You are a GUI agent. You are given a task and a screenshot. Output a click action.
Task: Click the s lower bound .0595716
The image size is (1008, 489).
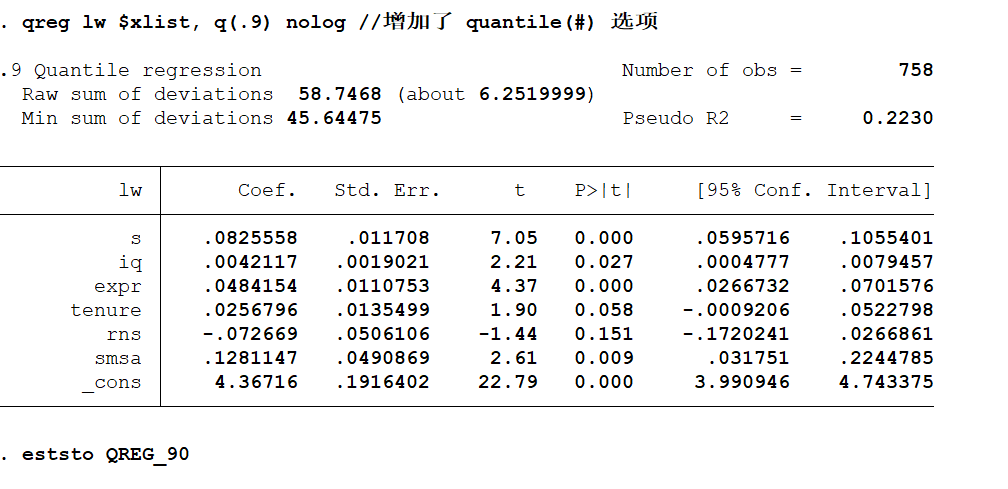pos(742,238)
